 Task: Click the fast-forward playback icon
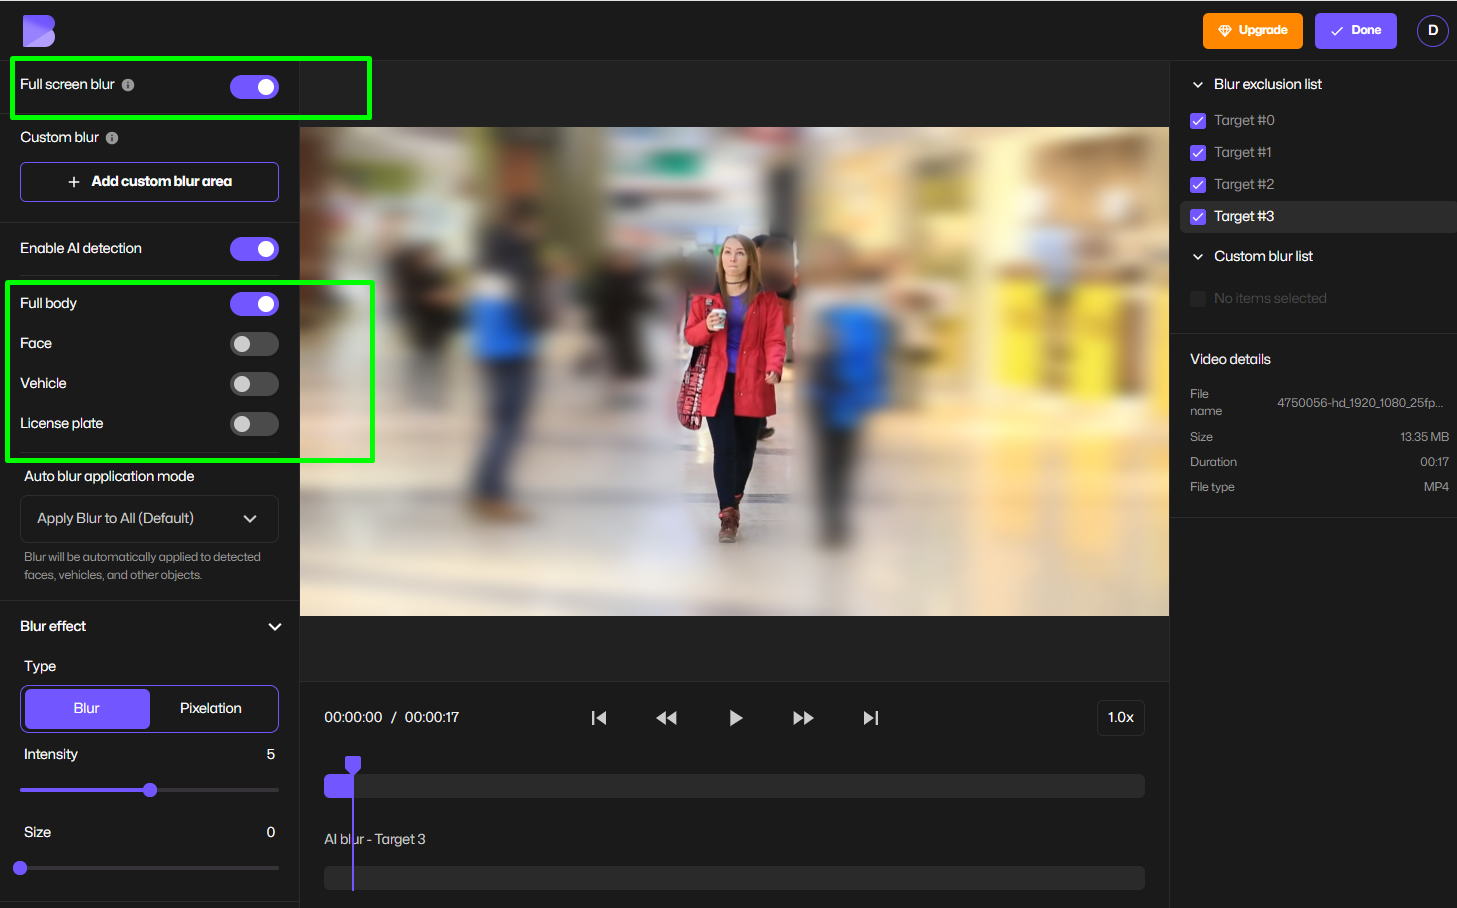(x=803, y=717)
